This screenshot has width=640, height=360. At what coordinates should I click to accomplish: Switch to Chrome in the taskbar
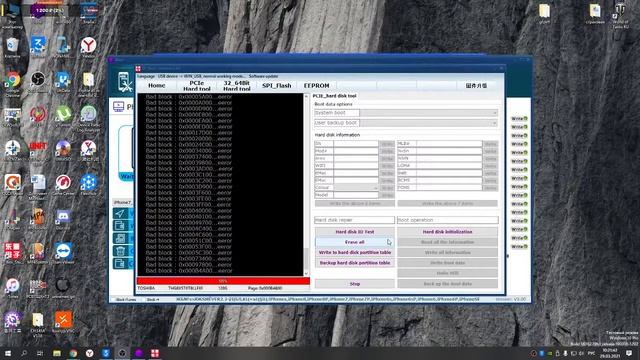(73, 353)
